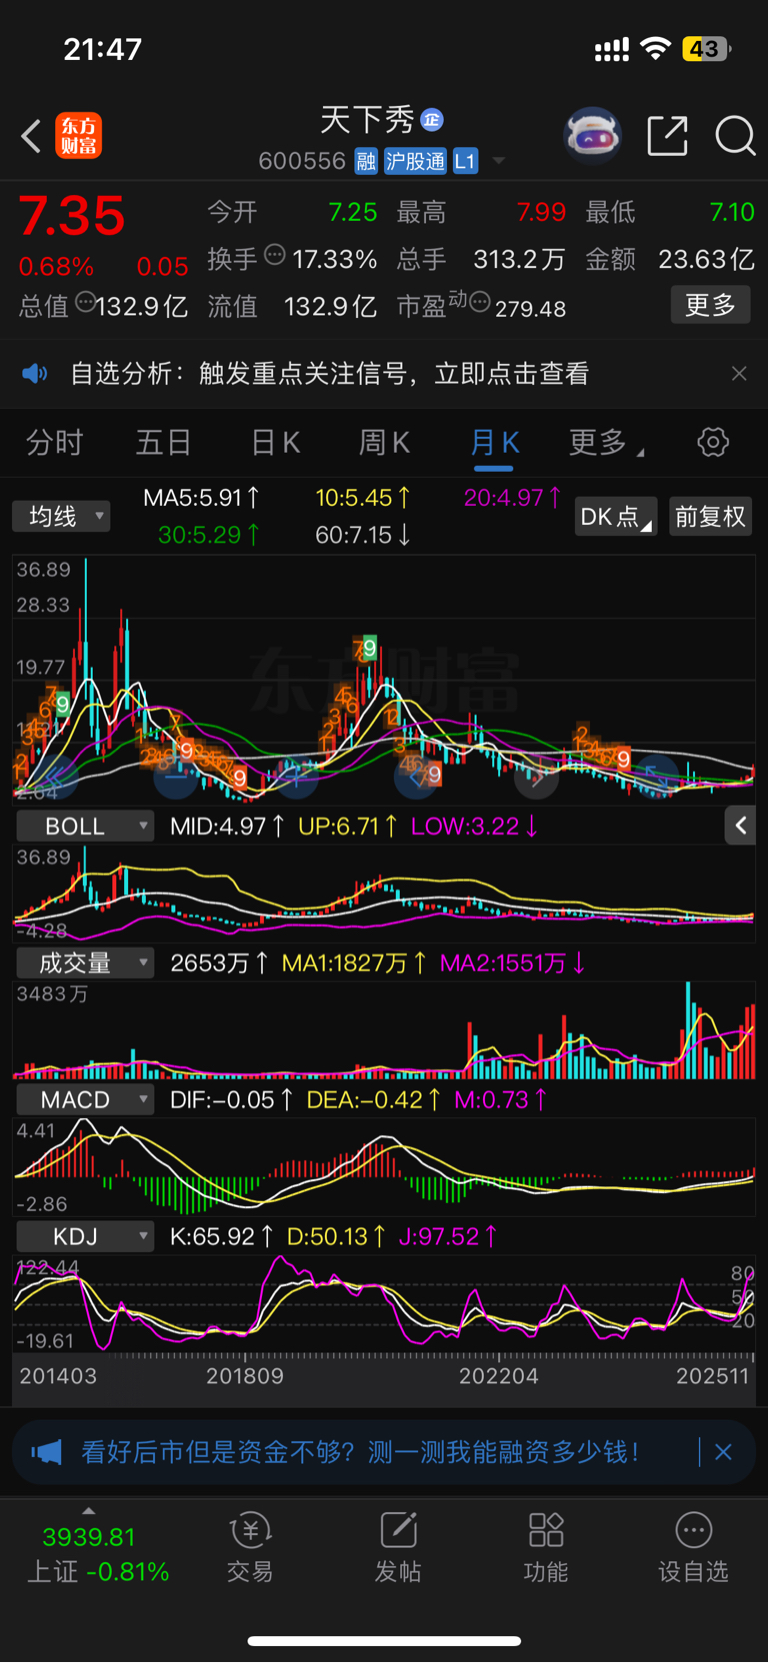The height and width of the screenshot is (1663, 768).
Task: Tap the 设自选 watchlist icon
Action: point(693,1548)
